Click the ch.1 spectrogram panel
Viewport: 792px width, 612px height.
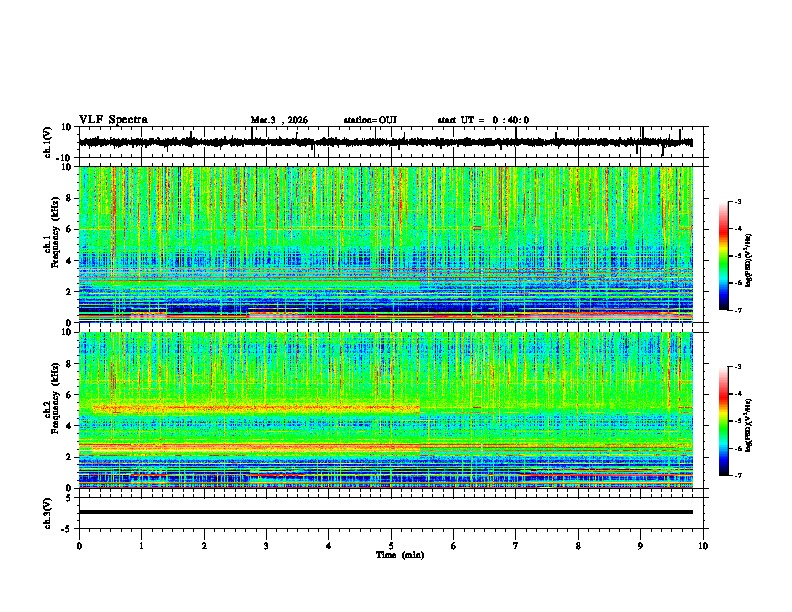(x=386, y=244)
